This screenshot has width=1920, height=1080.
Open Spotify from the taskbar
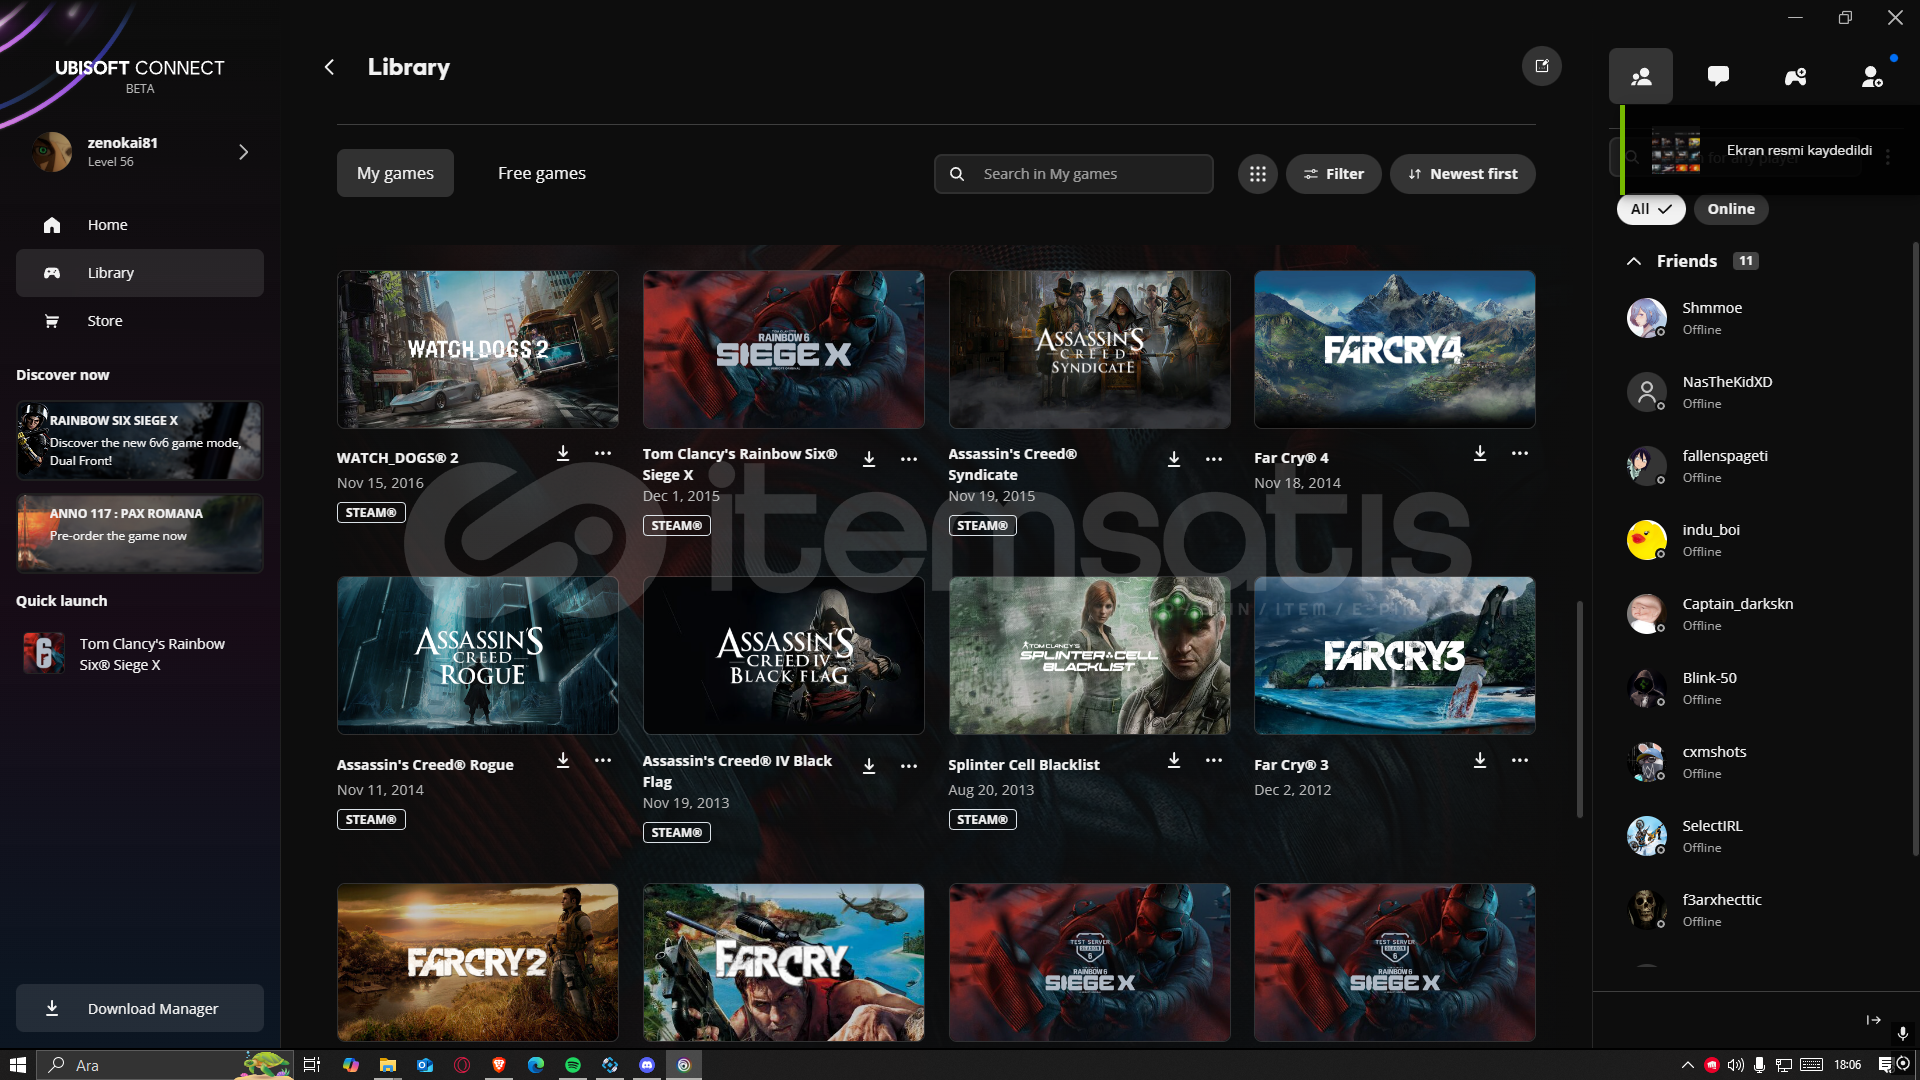(573, 1065)
